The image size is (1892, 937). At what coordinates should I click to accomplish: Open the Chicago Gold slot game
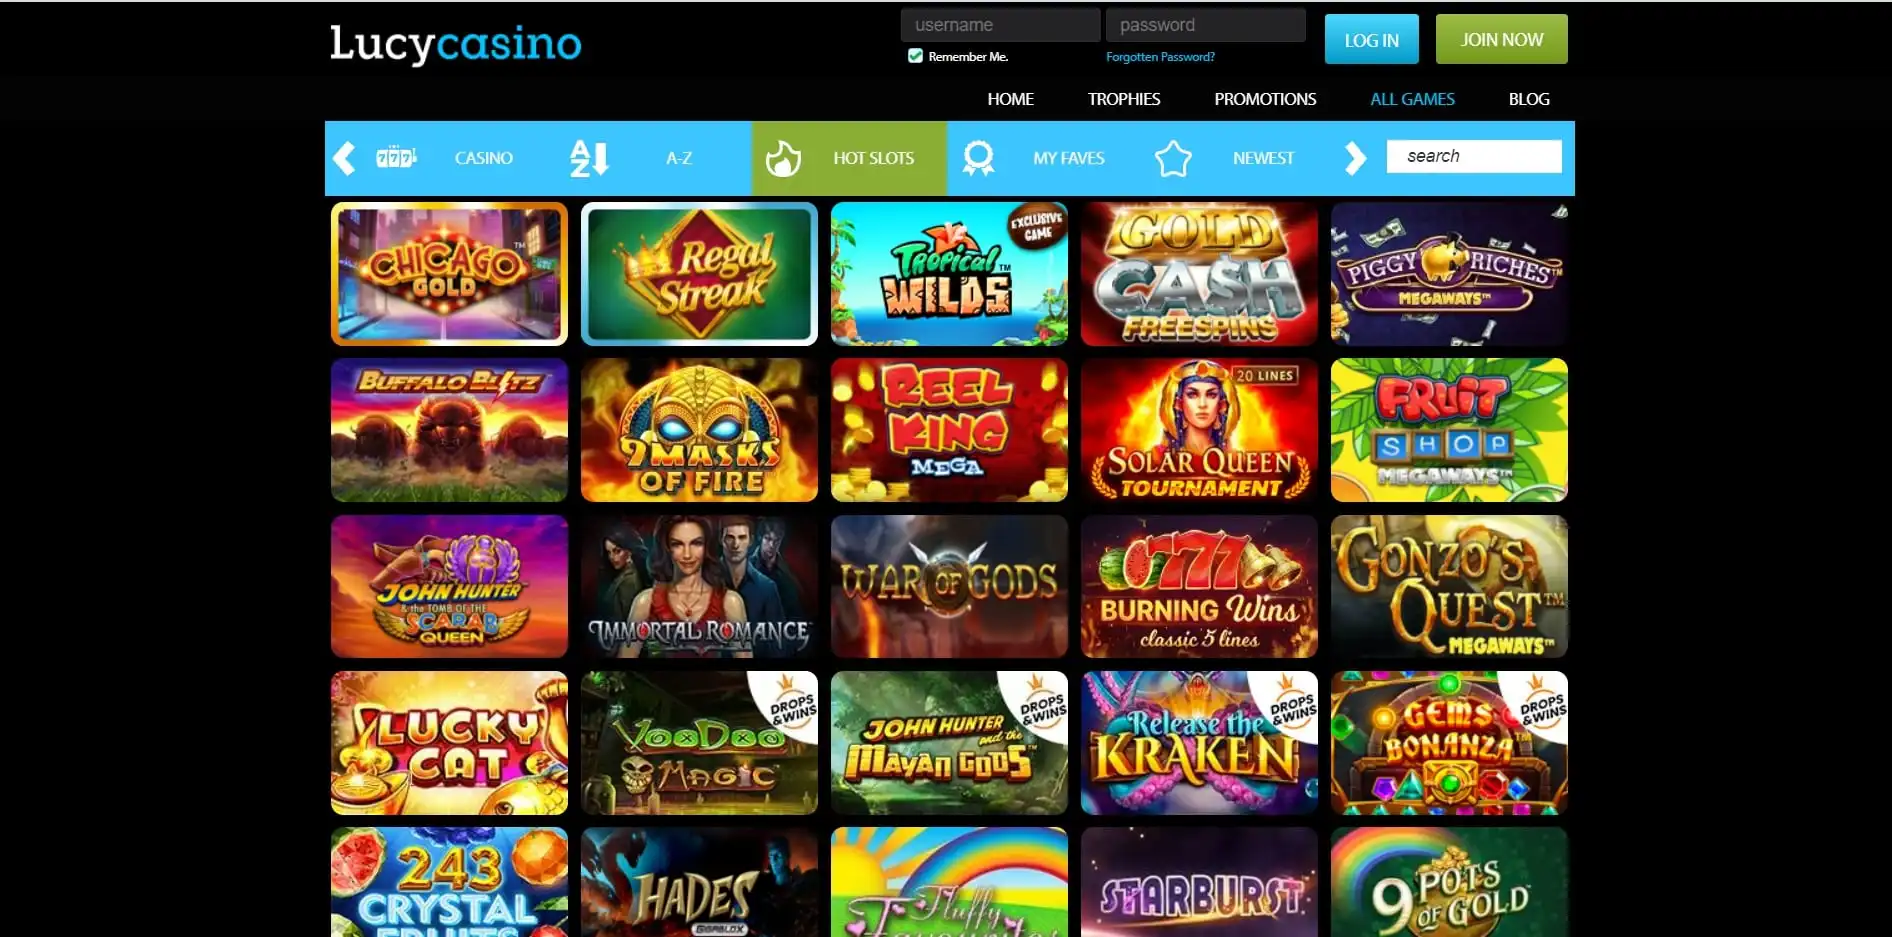(449, 274)
